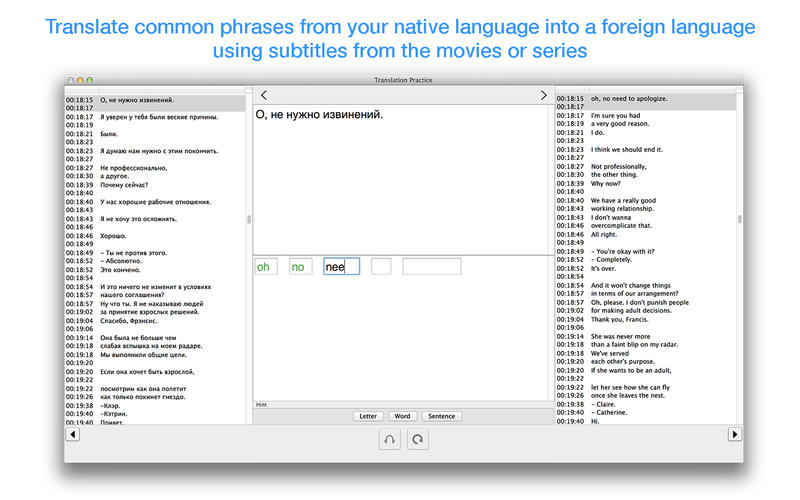Select English line 'Thank you, Francis.'

tap(619, 319)
